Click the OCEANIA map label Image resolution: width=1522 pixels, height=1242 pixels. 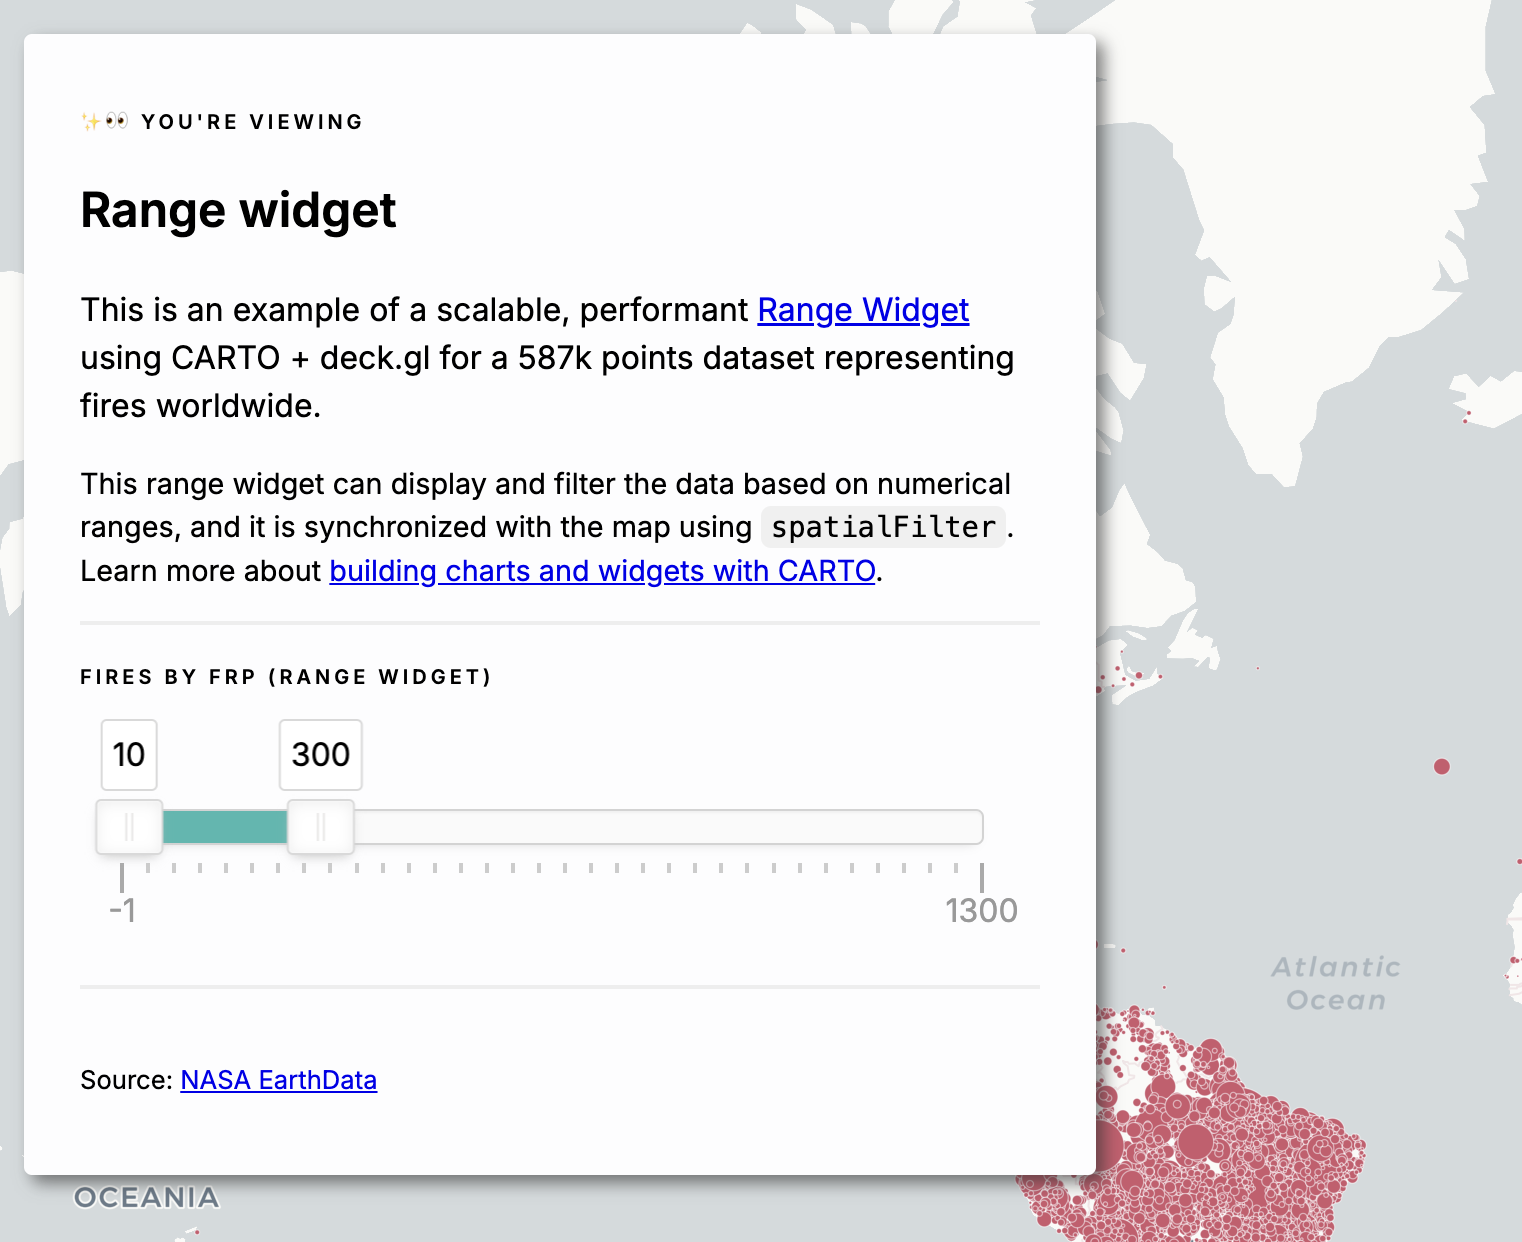[x=146, y=1197]
